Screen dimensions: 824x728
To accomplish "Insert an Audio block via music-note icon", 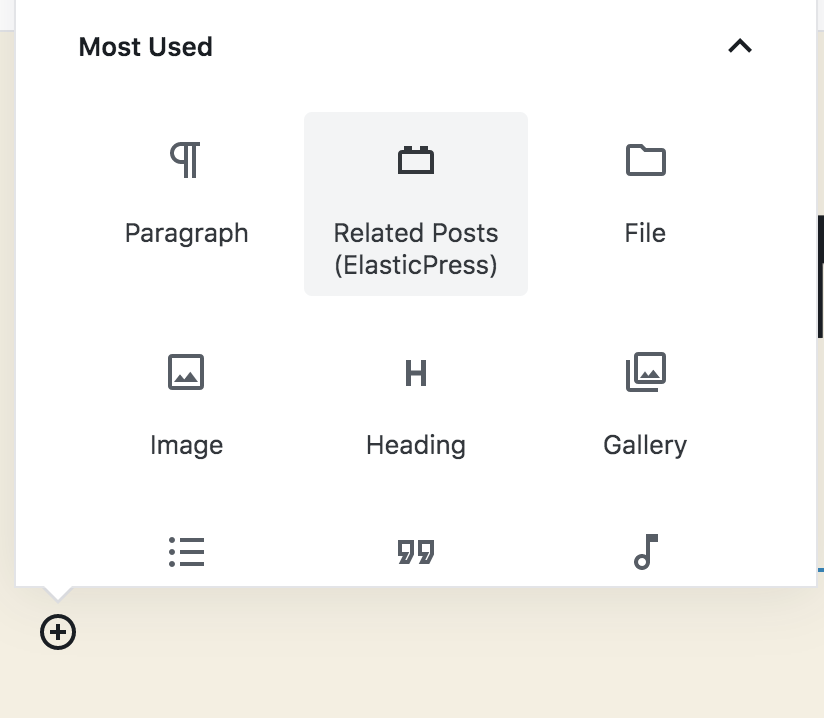I will tap(645, 552).
